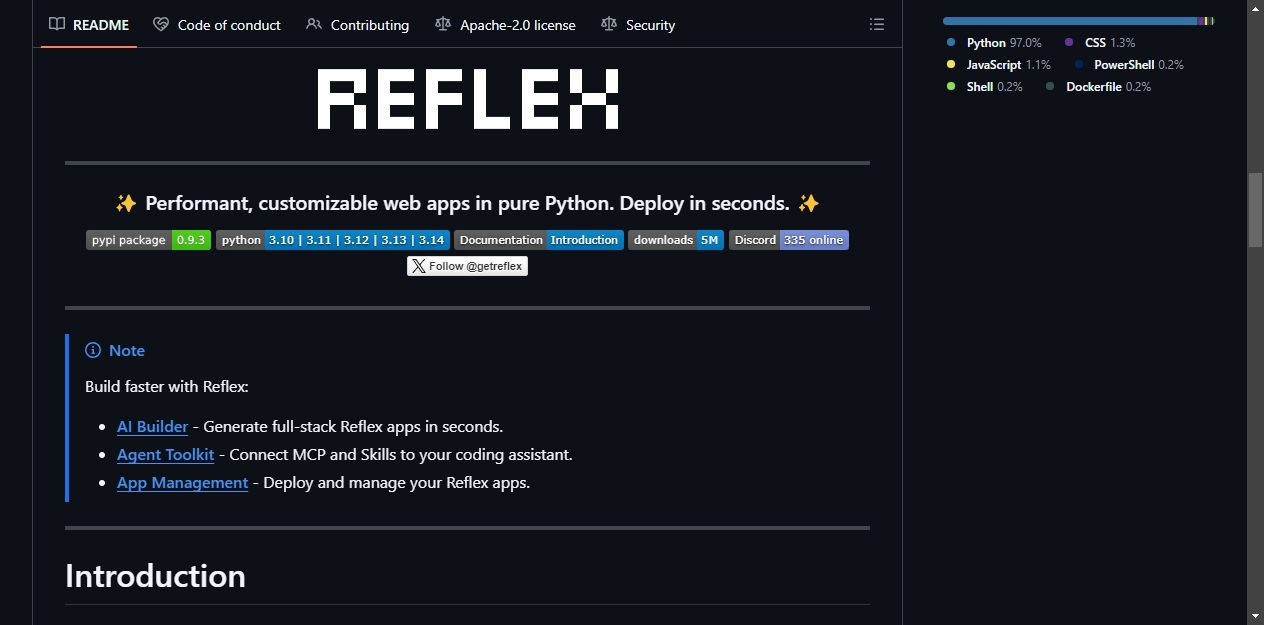Open the Security tab

click(638, 25)
